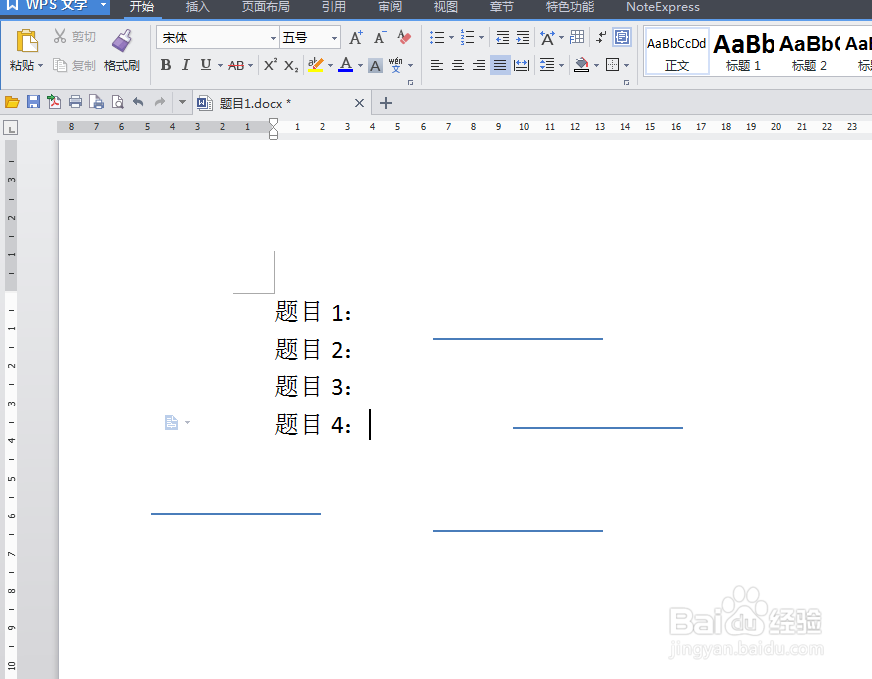Click the insert table grid icon
Image resolution: width=872 pixels, height=679 pixels.
tap(577, 37)
